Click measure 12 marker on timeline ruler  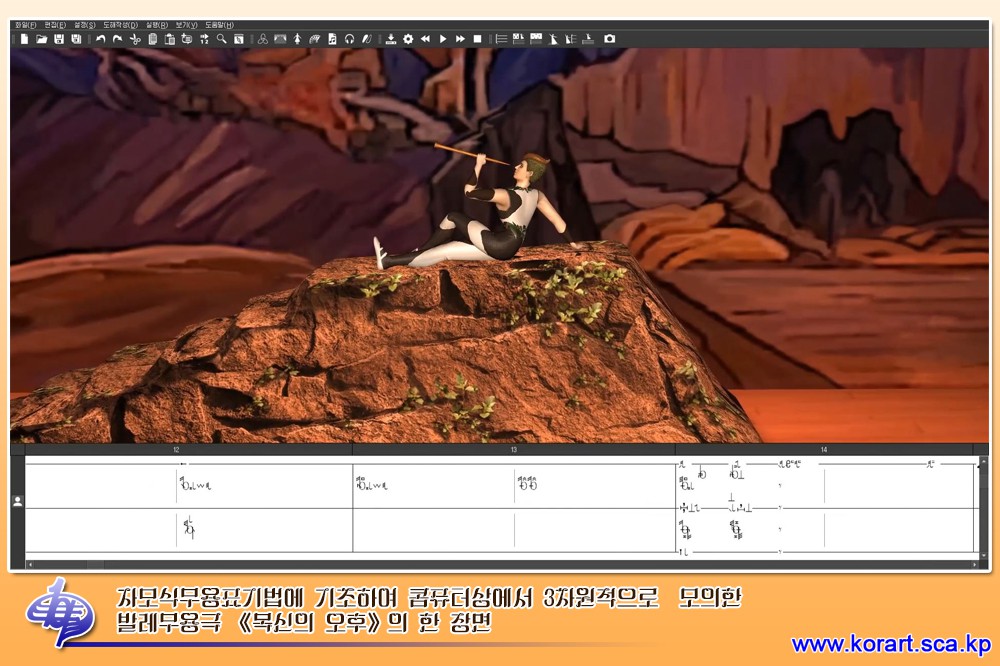(176, 450)
